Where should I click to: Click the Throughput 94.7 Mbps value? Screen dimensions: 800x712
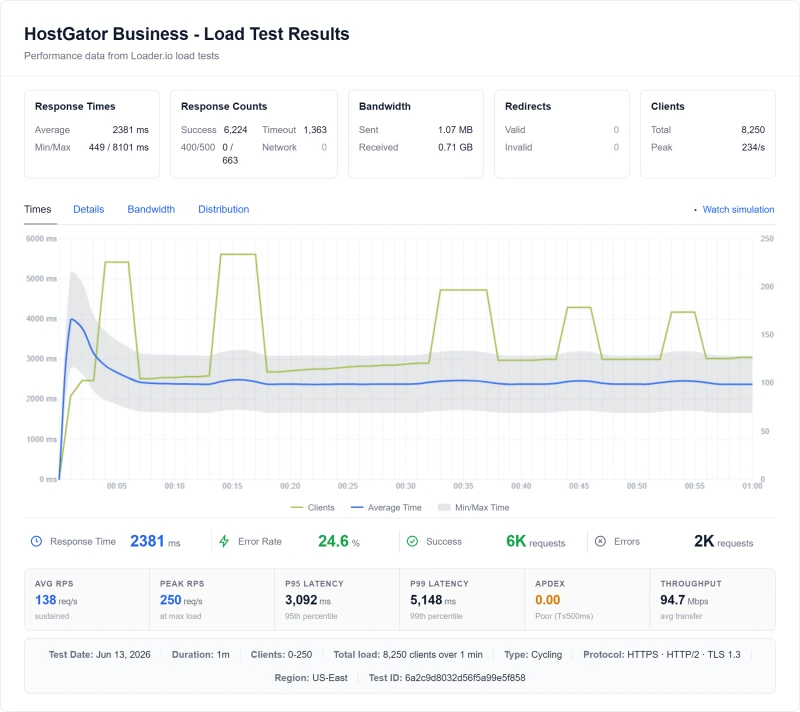[x=684, y=600]
